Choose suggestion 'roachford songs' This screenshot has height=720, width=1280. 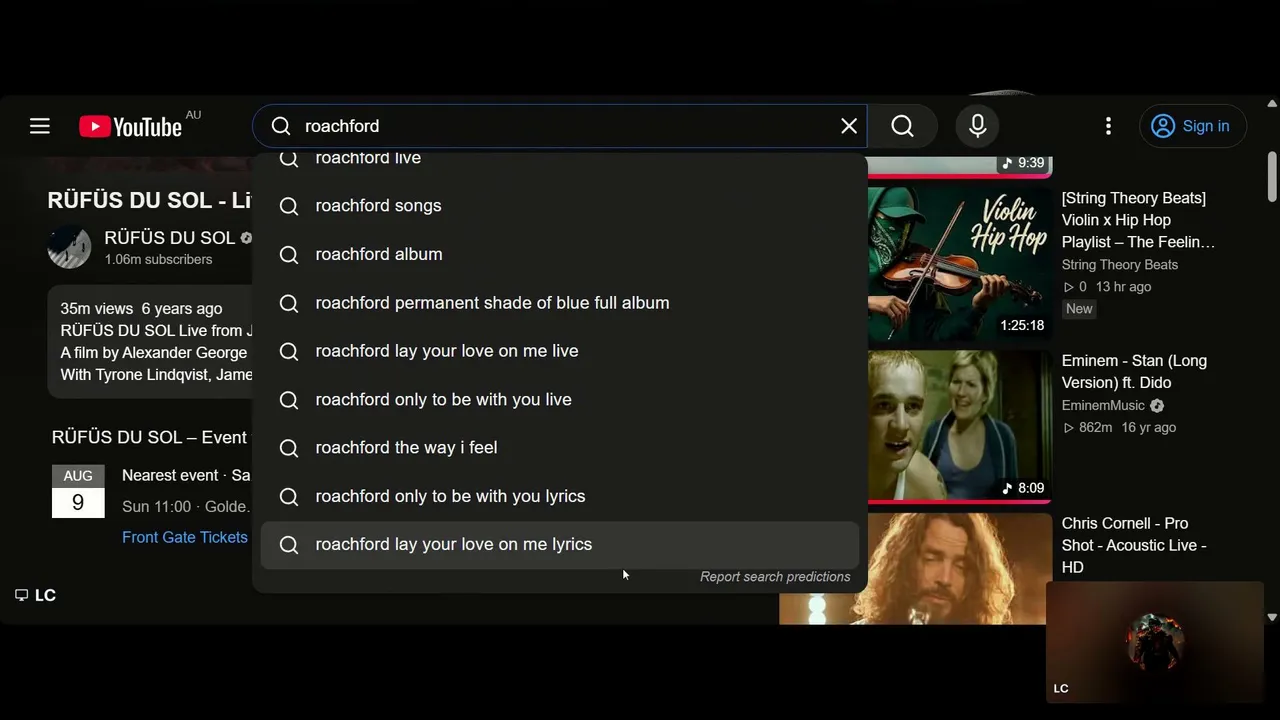coord(560,206)
